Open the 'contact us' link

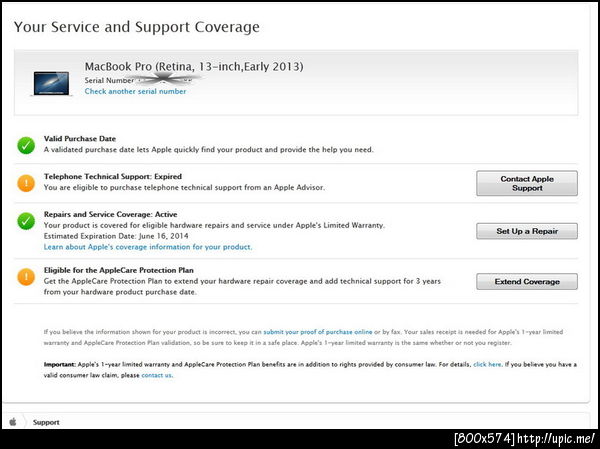tap(157, 375)
